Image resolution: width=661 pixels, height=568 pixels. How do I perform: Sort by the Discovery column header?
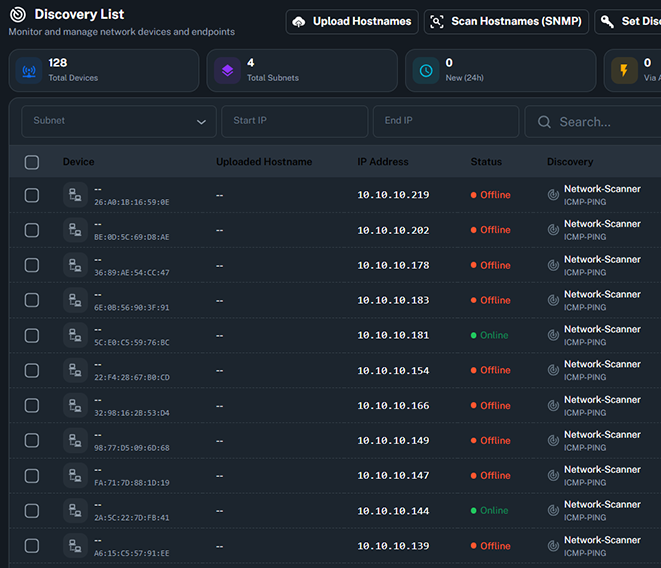click(570, 162)
